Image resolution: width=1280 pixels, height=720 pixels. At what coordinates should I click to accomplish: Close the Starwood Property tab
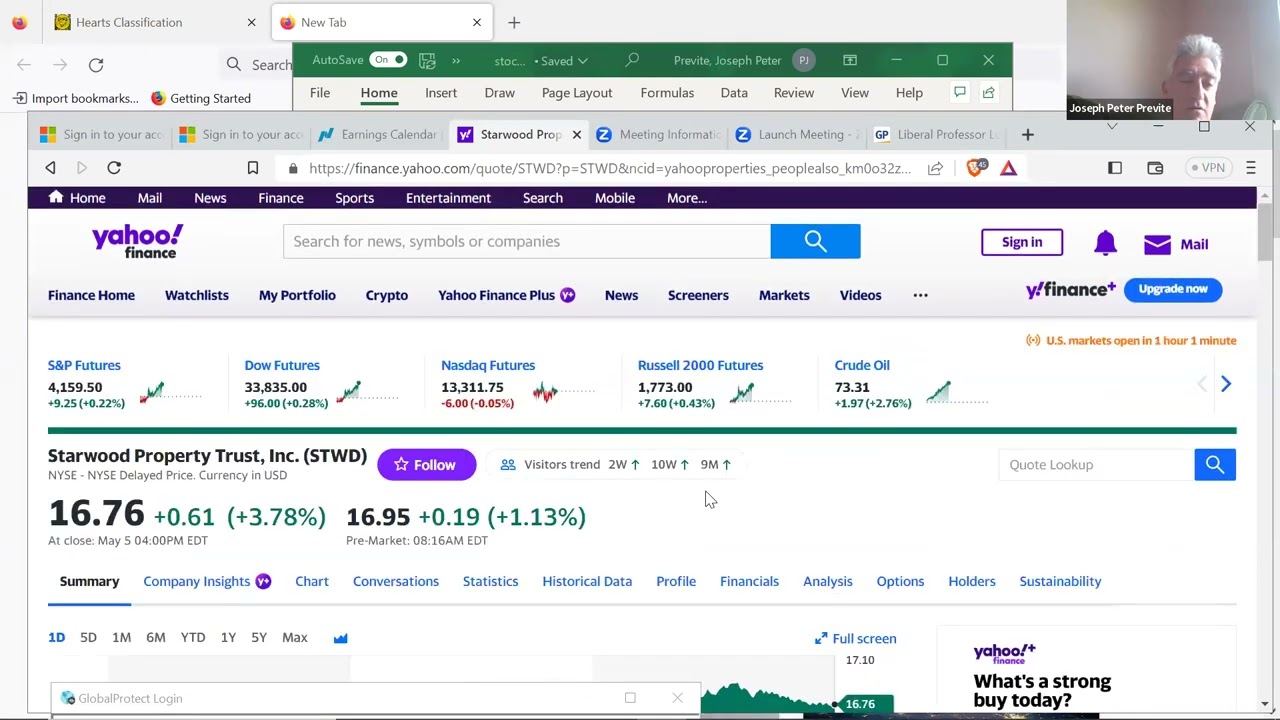tap(577, 134)
